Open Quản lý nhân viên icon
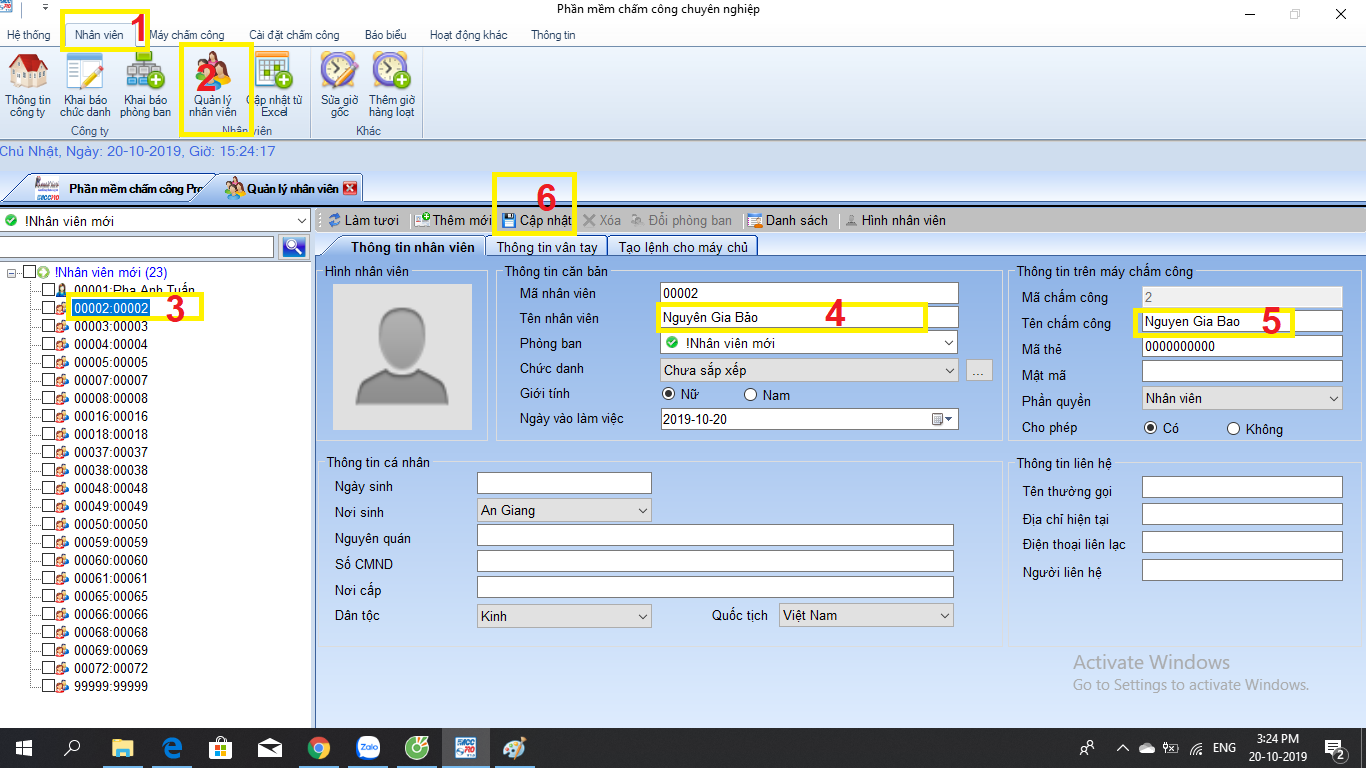The width and height of the screenshot is (1366, 768). pyautogui.click(x=213, y=73)
